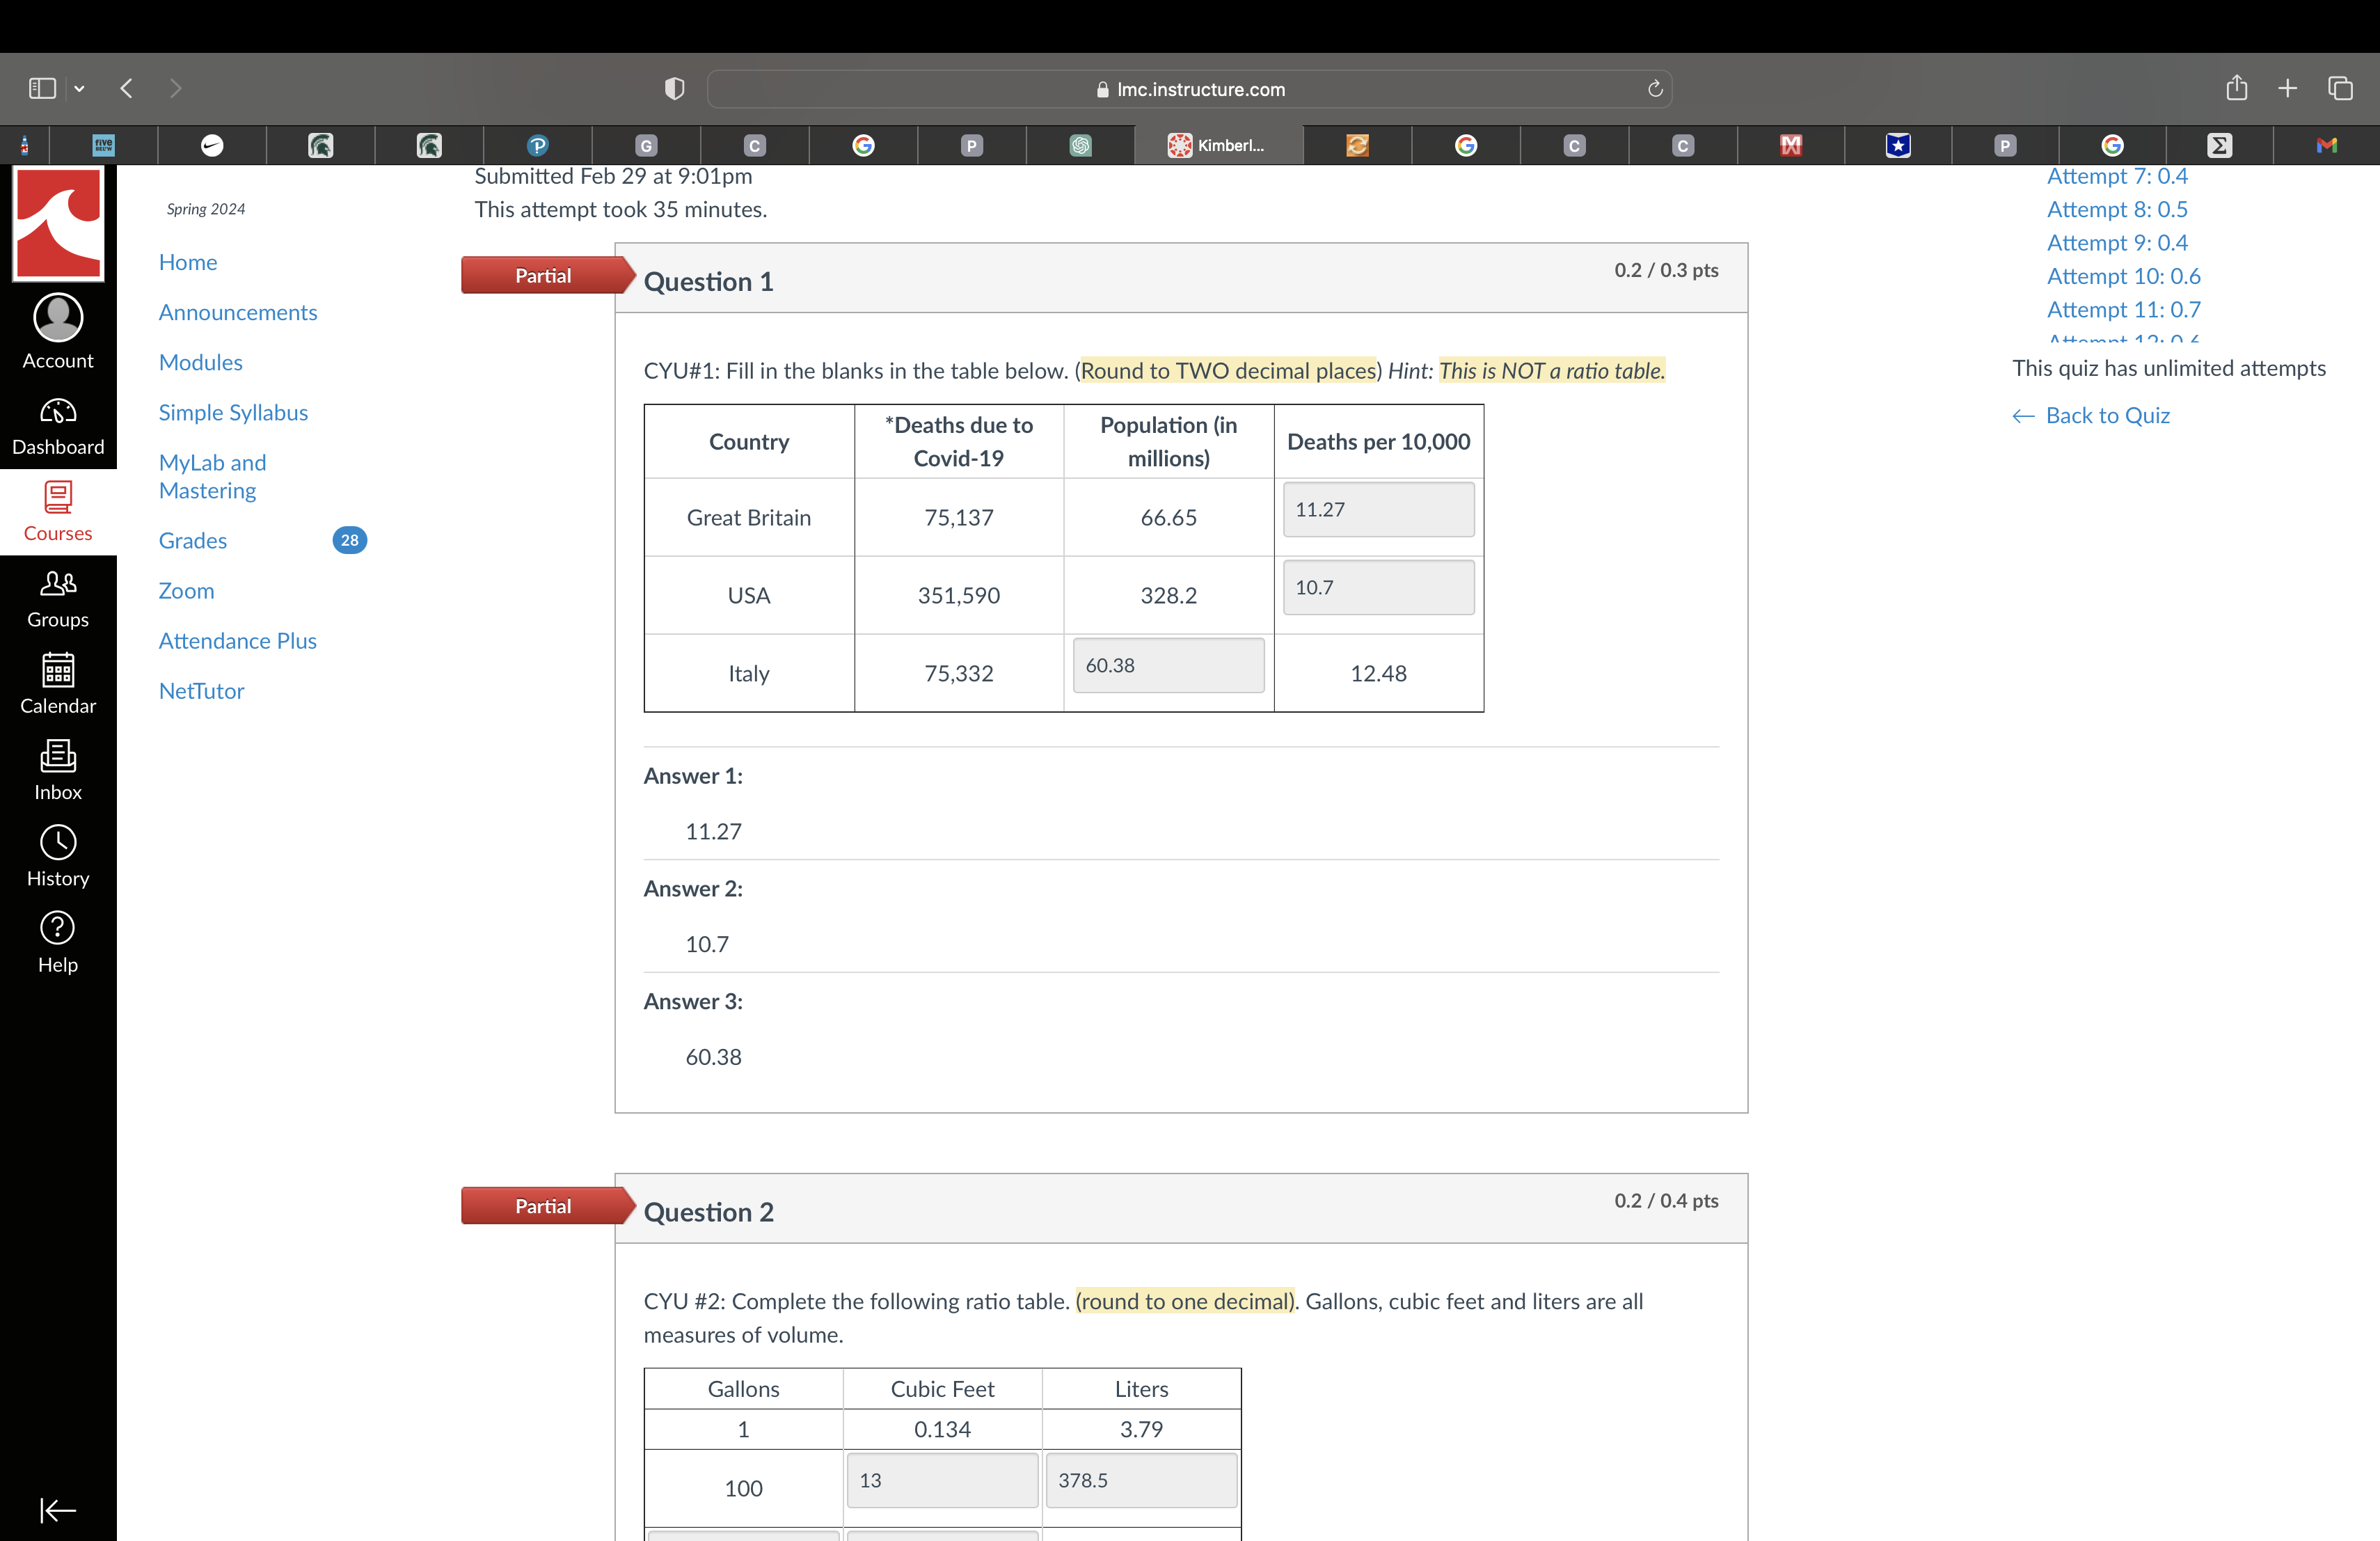Click the Groups sidebar icon
Viewport: 2380px width, 1541px height.
58,584
